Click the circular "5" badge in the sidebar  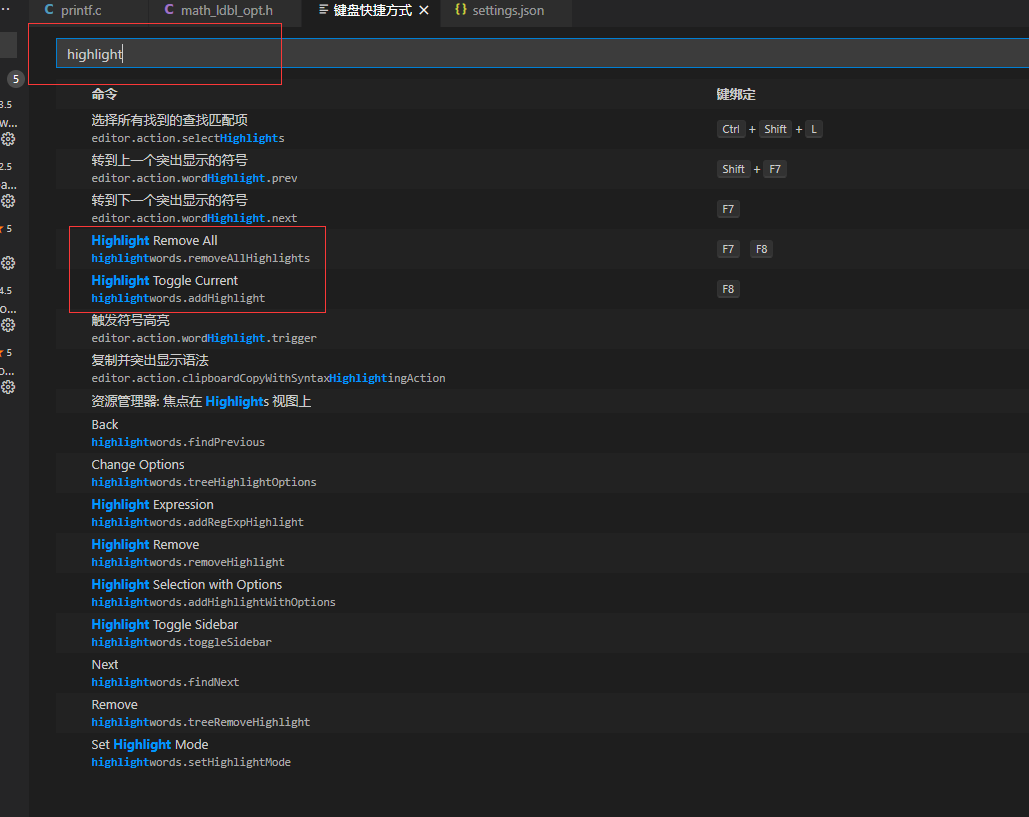pos(15,78)
